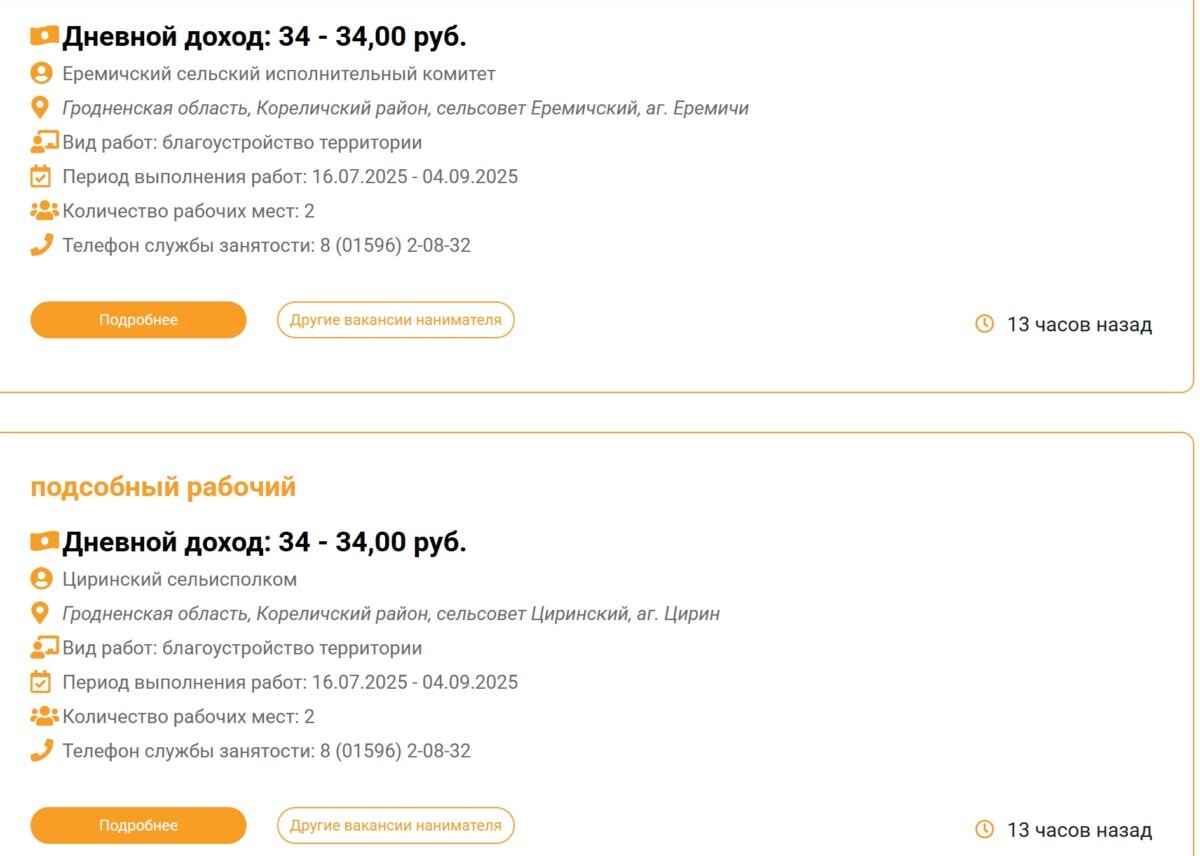The width and height of the screenshot is (1200, 856).
Task: Click the money icon in the подсобный рабочий card
Action: [x=45, y=541]
